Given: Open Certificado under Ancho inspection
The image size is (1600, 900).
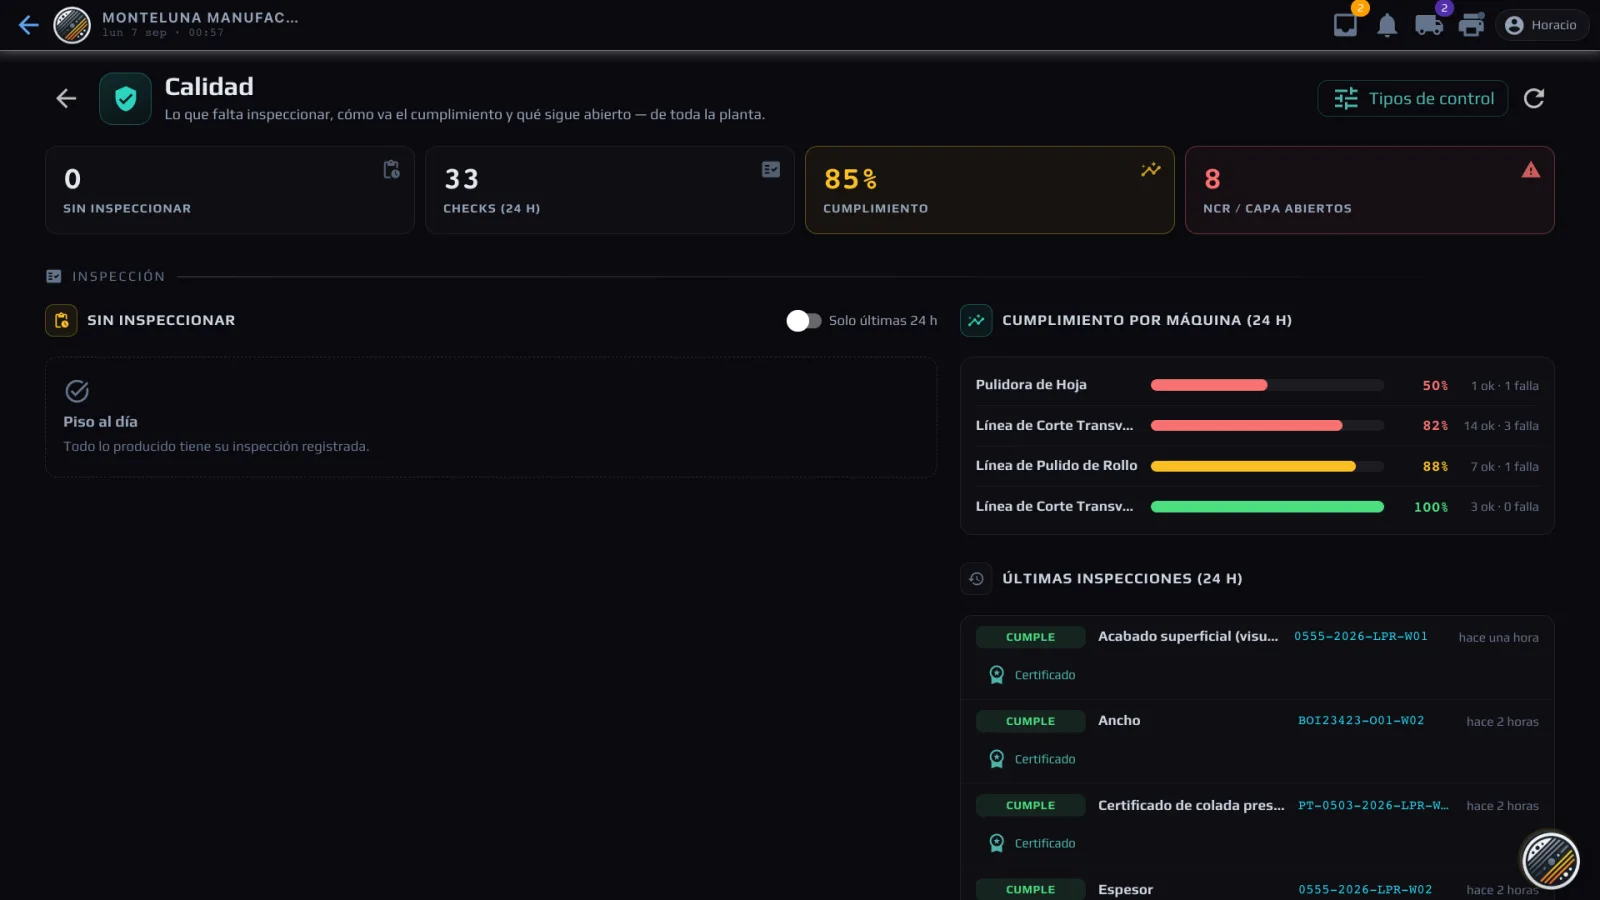Looking at the screenshot, I should (x=1032, y=759).
